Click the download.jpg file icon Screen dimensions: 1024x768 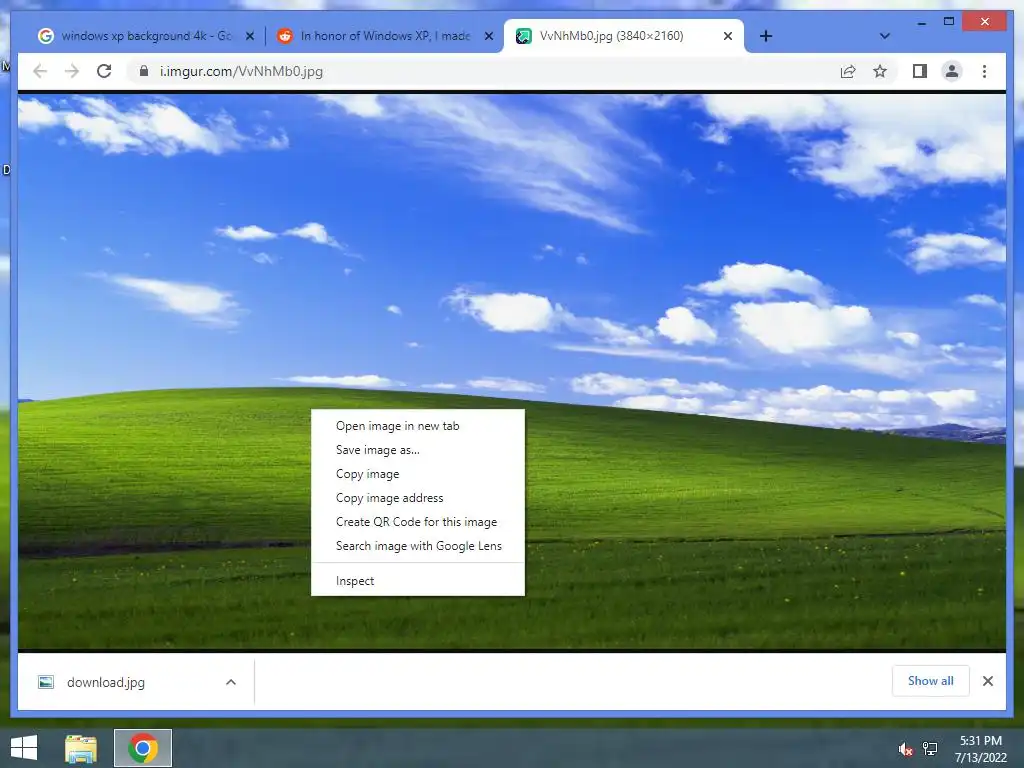[46, 682]
